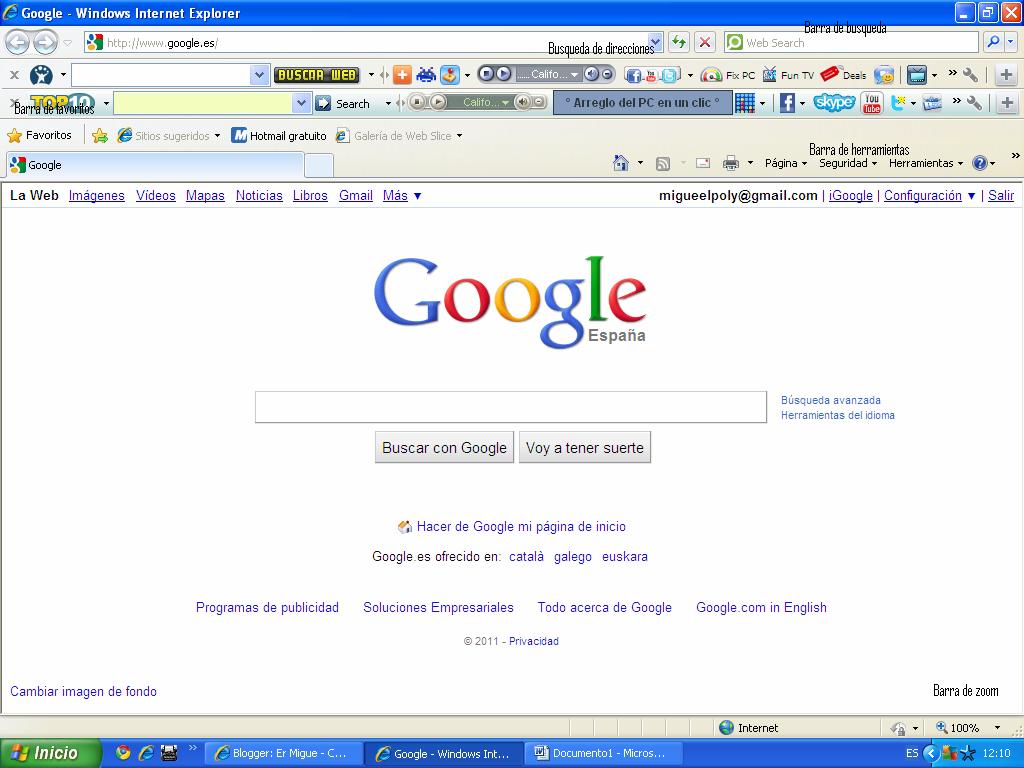The height and width of the screenshot is (768, 1024).
Task: Click the colored grid game icon
Action: click(745, 103)
